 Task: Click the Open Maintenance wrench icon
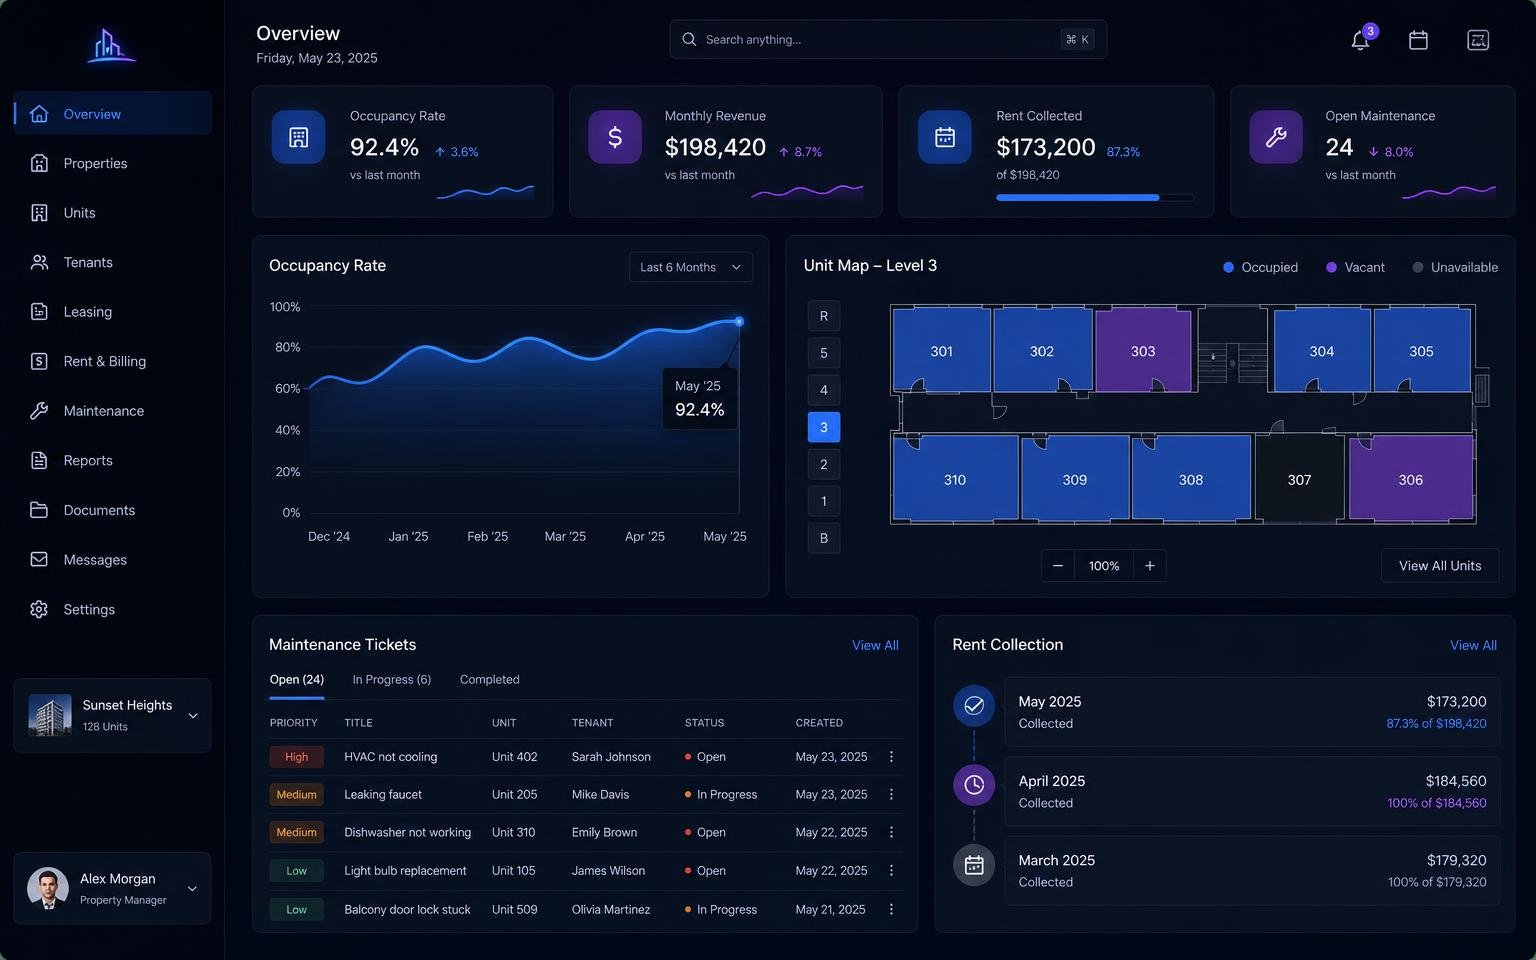1276,137
